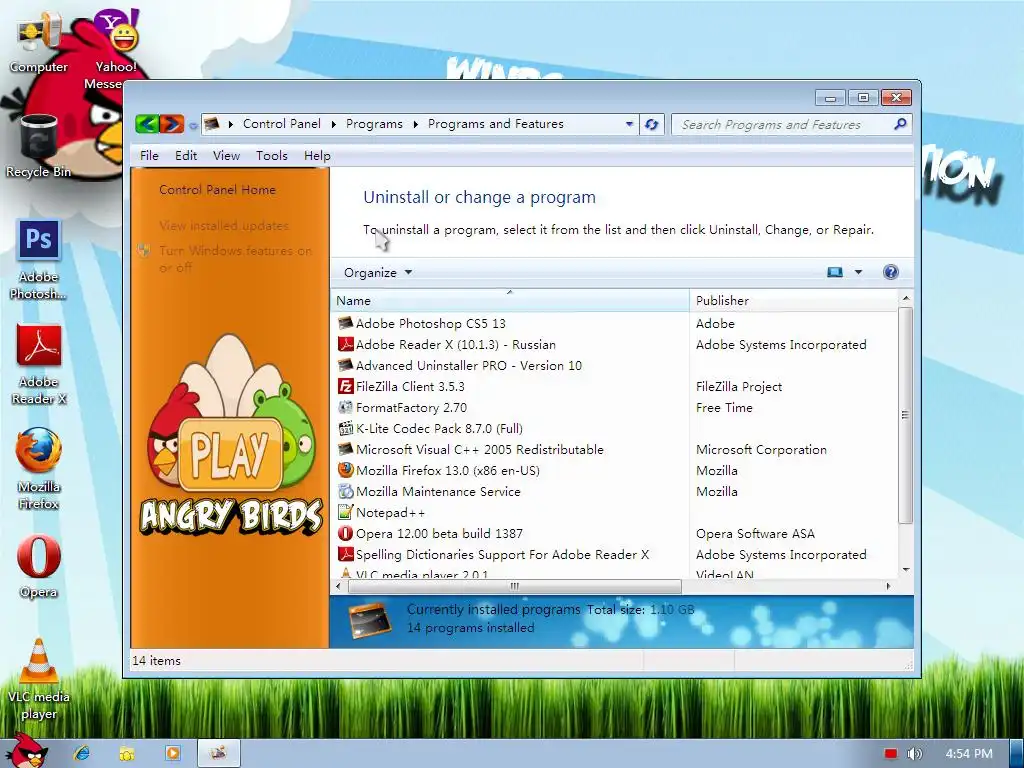The width and height of the screenshot is (1024, 768).
Task: Open the Tools menu
Action: [272, 155]
